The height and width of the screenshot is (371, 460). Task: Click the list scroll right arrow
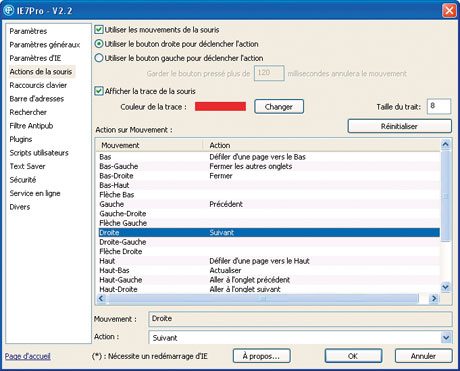pyautogui.click(x=434, y=298)
